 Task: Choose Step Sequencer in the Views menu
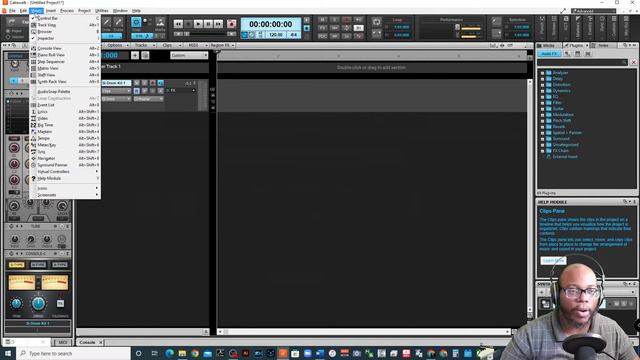pyautogui.click(x=65, y=62)
